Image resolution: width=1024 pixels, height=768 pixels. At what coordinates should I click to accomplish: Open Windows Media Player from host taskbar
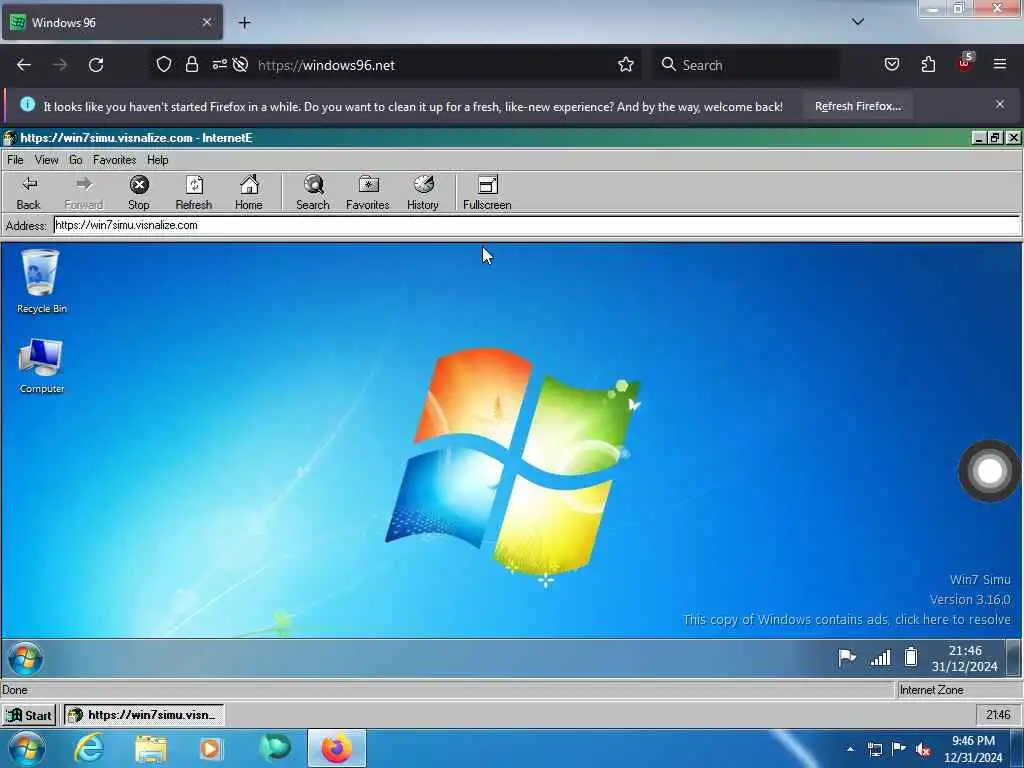point(210,748)
